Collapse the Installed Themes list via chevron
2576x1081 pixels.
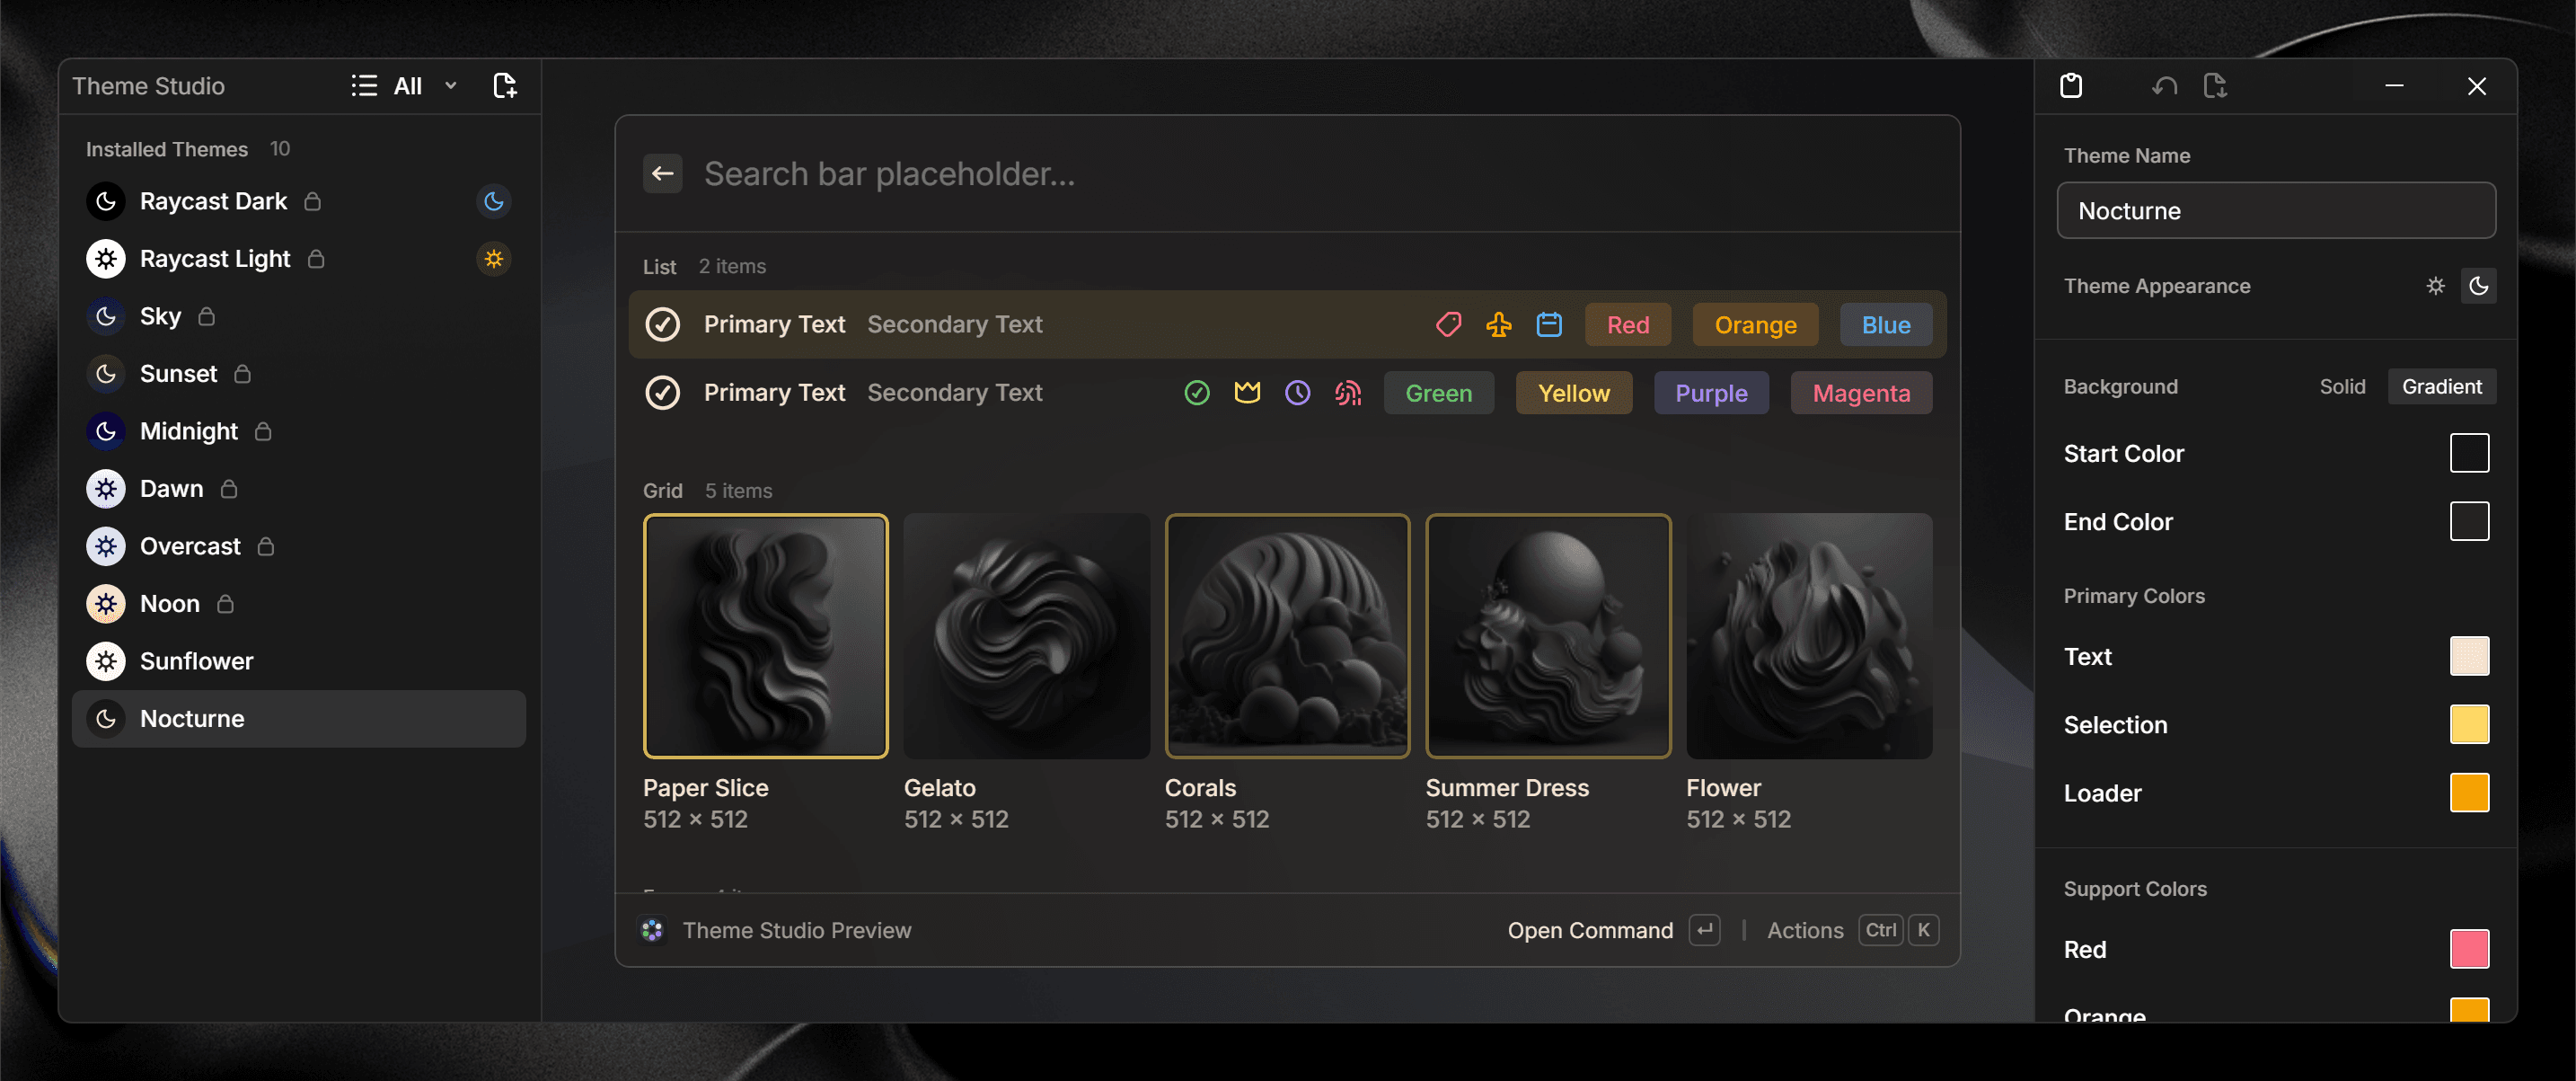[x=450, y=86]
